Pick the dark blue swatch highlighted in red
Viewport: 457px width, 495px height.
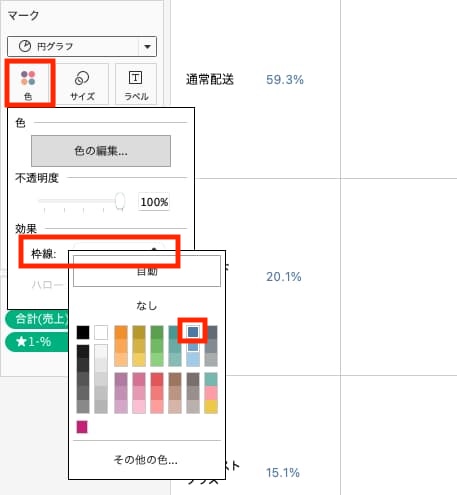(193, 332)
